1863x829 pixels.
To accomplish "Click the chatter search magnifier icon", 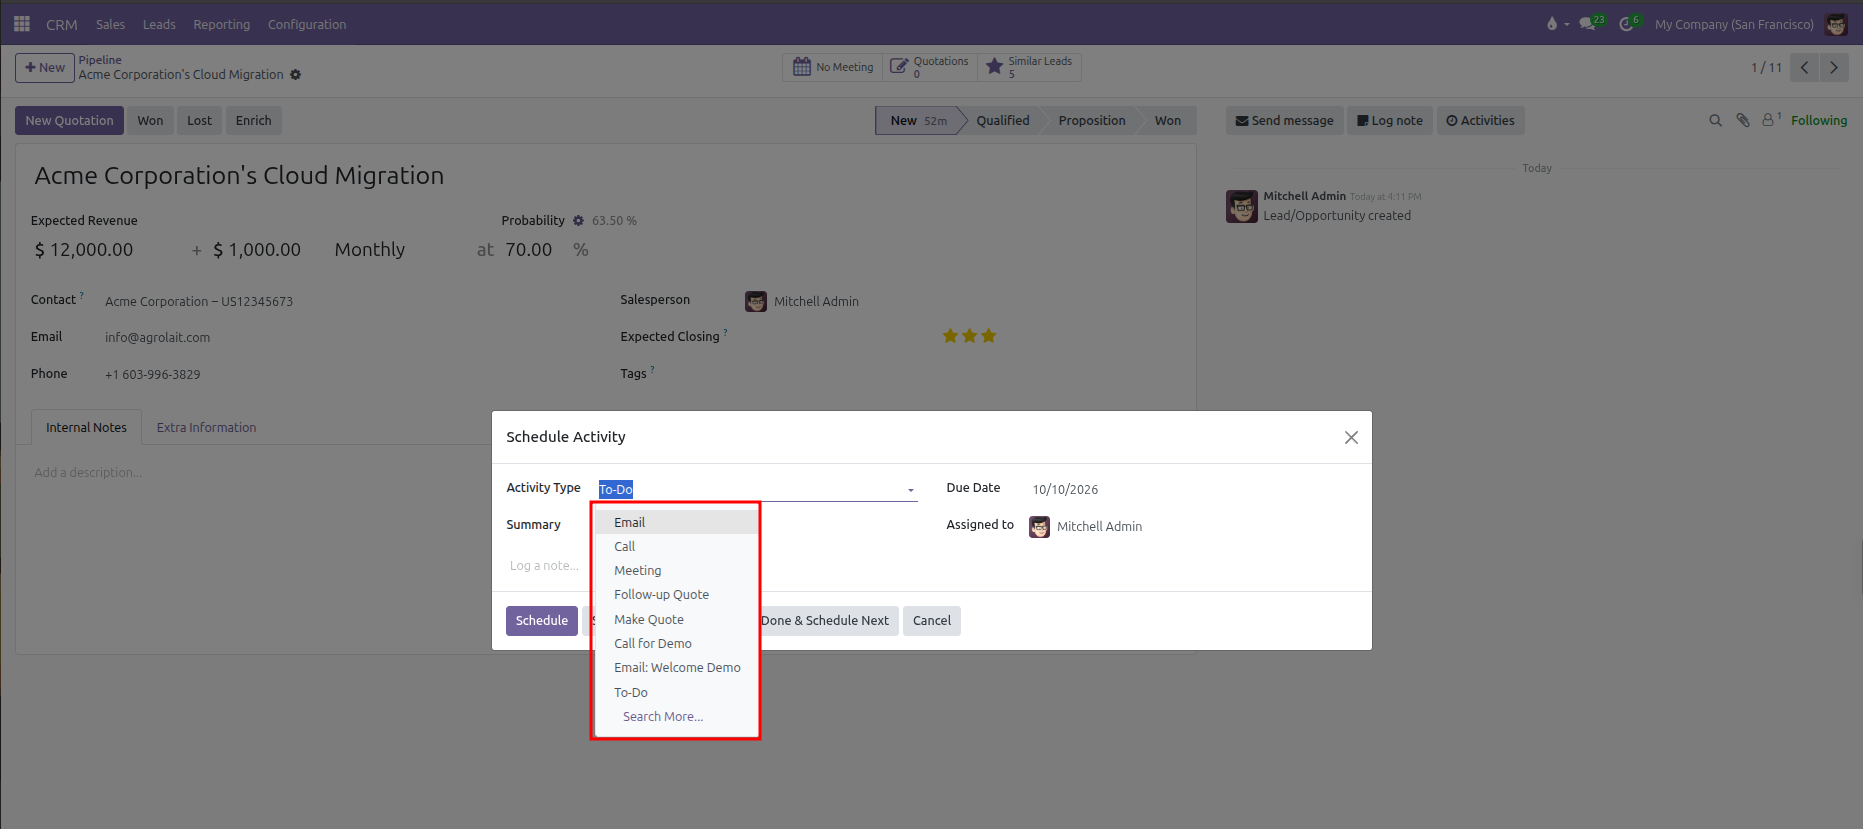I will [x=1715, y=121].
